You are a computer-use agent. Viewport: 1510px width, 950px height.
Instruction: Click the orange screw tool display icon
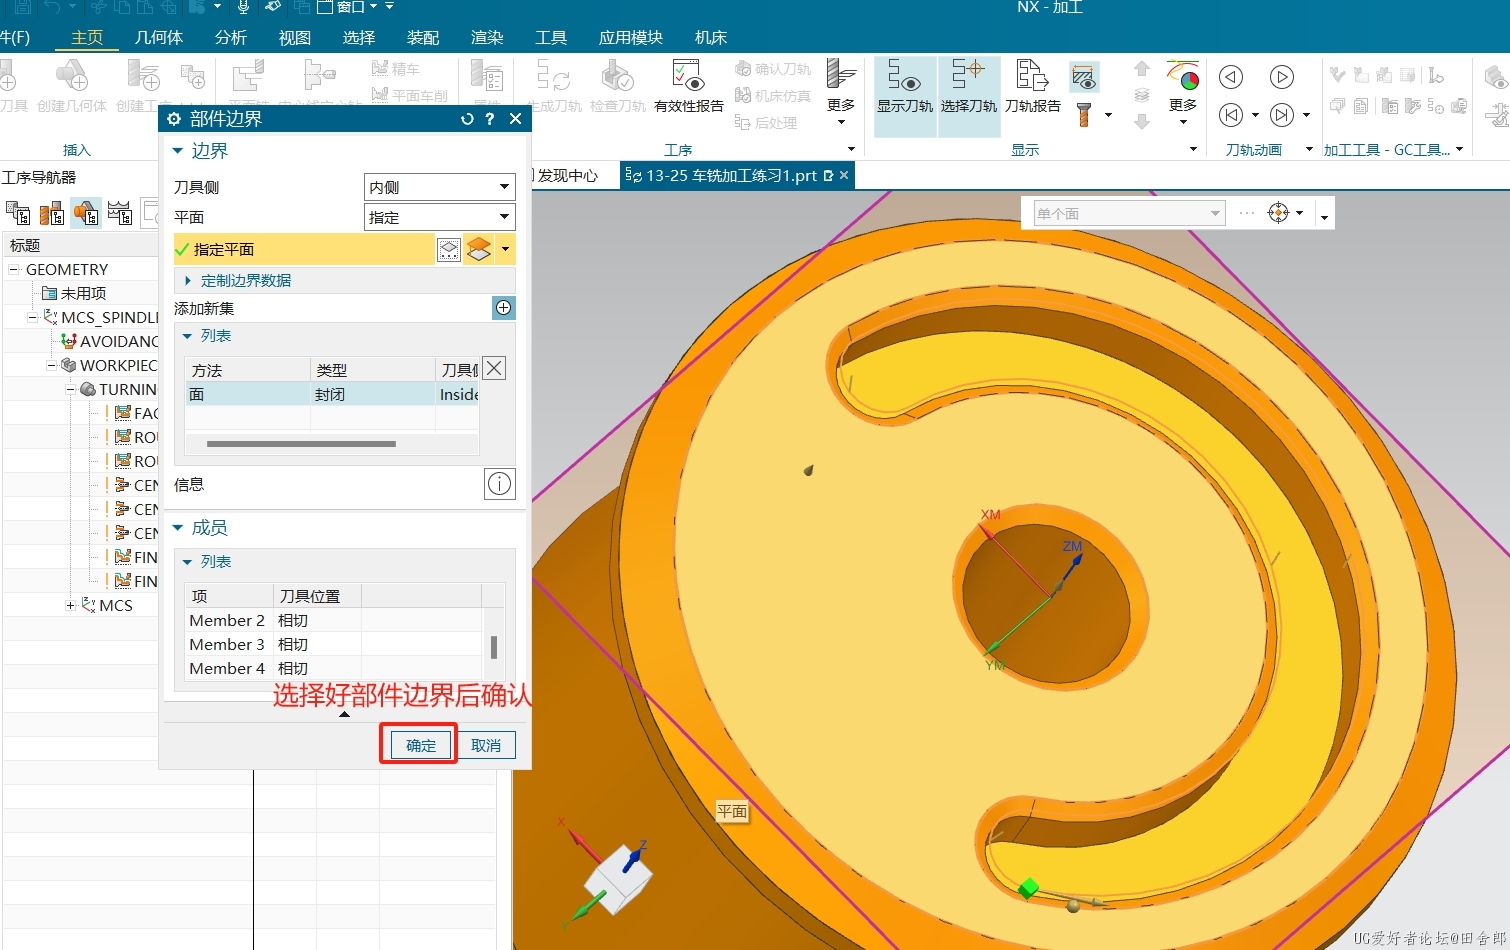pyautogui.click(x=1083, y=115)
